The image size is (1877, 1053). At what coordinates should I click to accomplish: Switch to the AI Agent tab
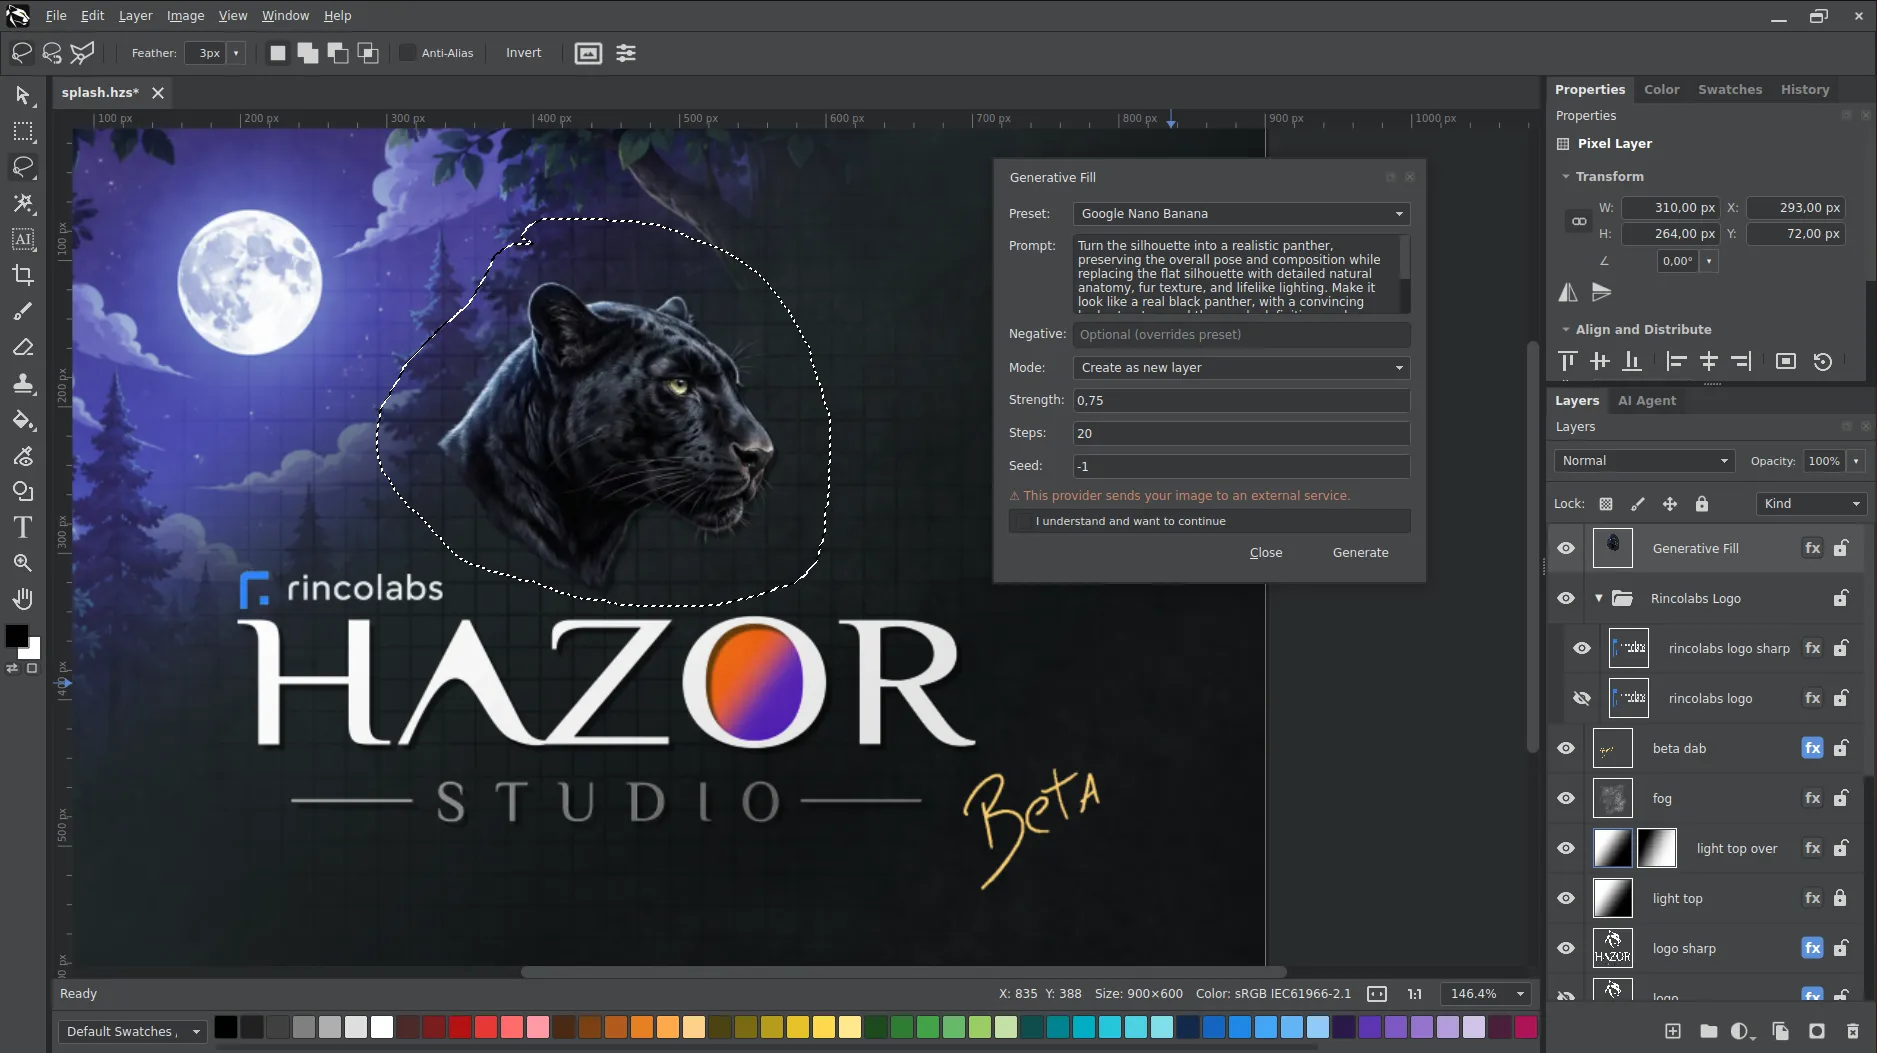pos(1646,400)
